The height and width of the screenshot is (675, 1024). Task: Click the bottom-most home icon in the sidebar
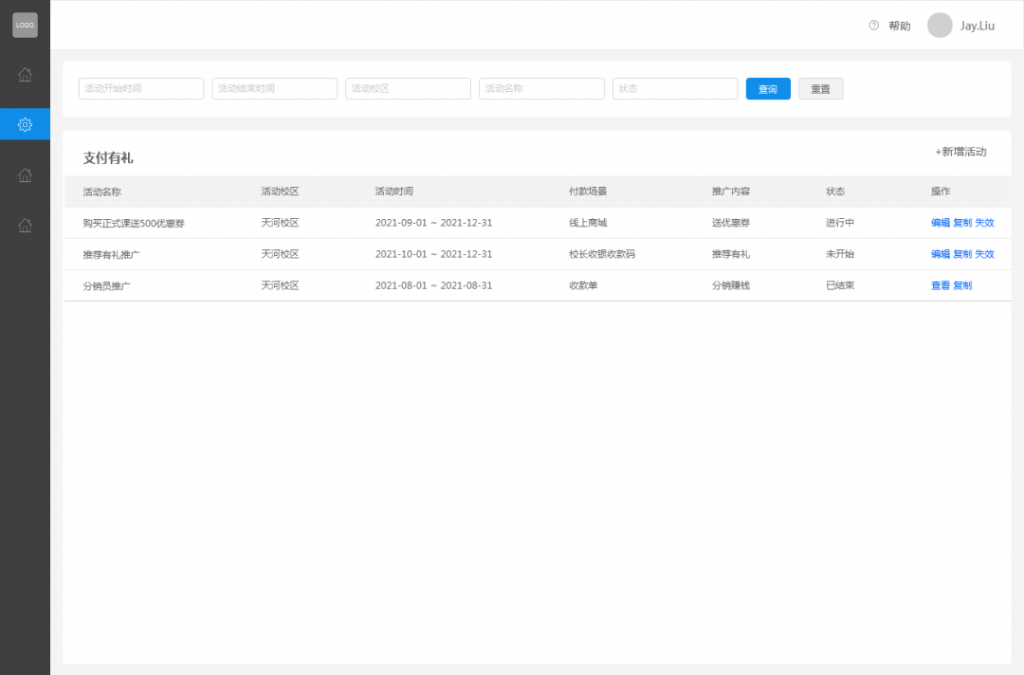coord(25,225)
